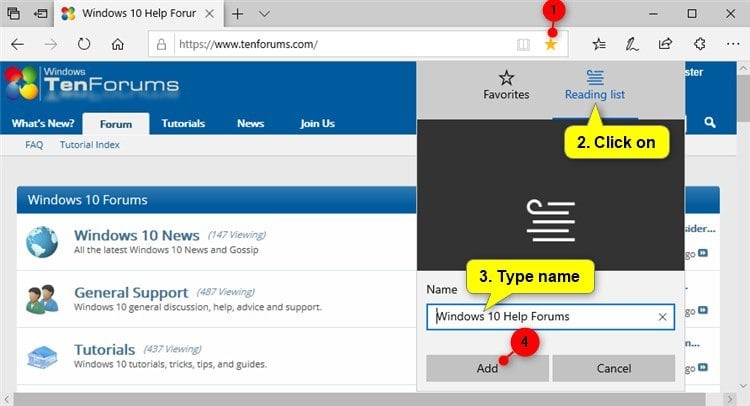Clear the Name field with X
Image resolution: width=750 pixels, height=406 pixels.
coord(662,317)
